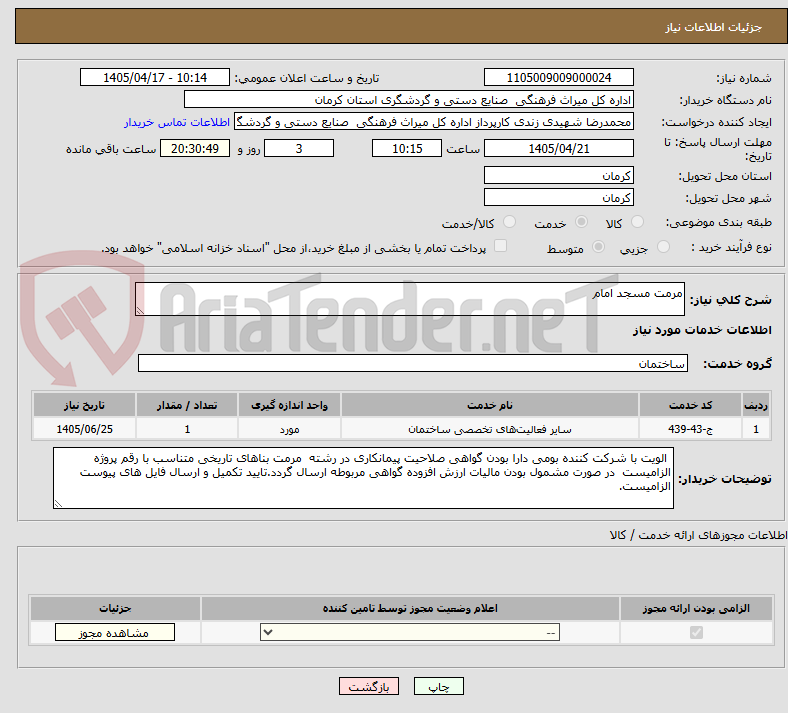Click service code cell ج-43-439

(x=691, y=429)
